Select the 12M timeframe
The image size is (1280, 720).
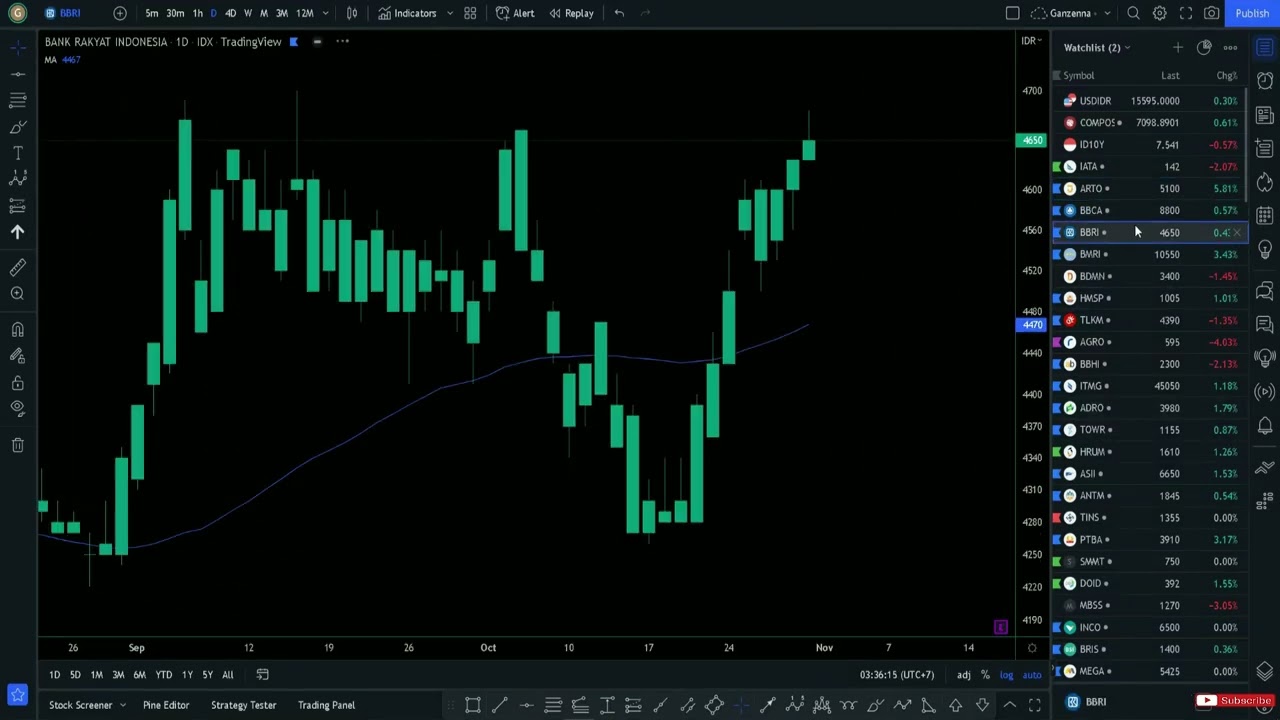[x=305, y=13]
